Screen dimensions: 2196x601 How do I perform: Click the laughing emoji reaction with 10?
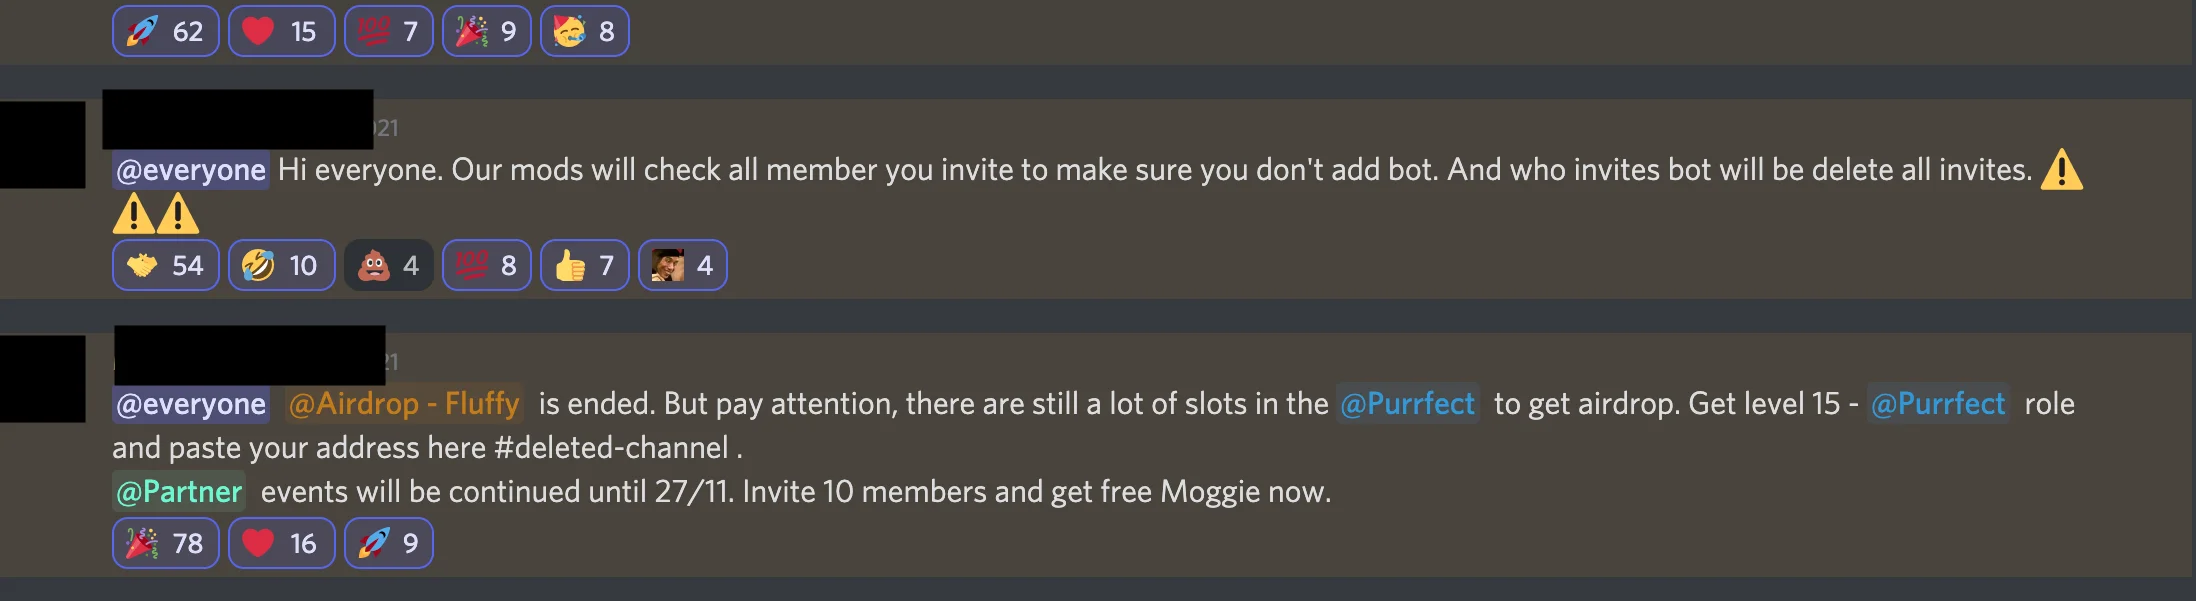[x=281, y=265]
